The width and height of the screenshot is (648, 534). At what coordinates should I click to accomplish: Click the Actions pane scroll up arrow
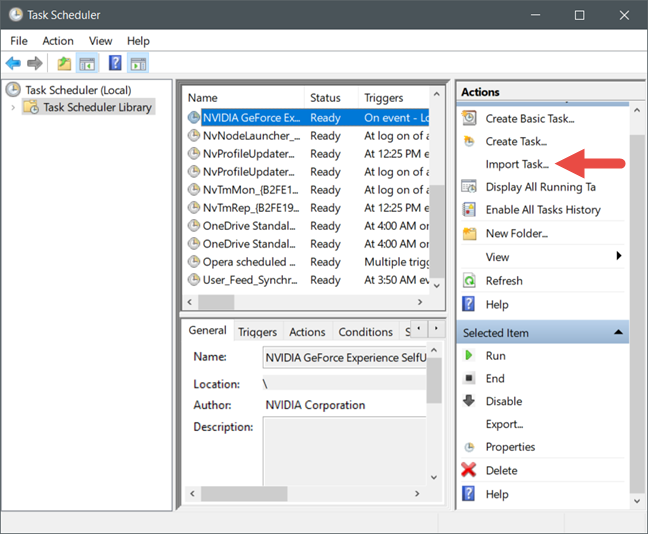click(637, 110)
